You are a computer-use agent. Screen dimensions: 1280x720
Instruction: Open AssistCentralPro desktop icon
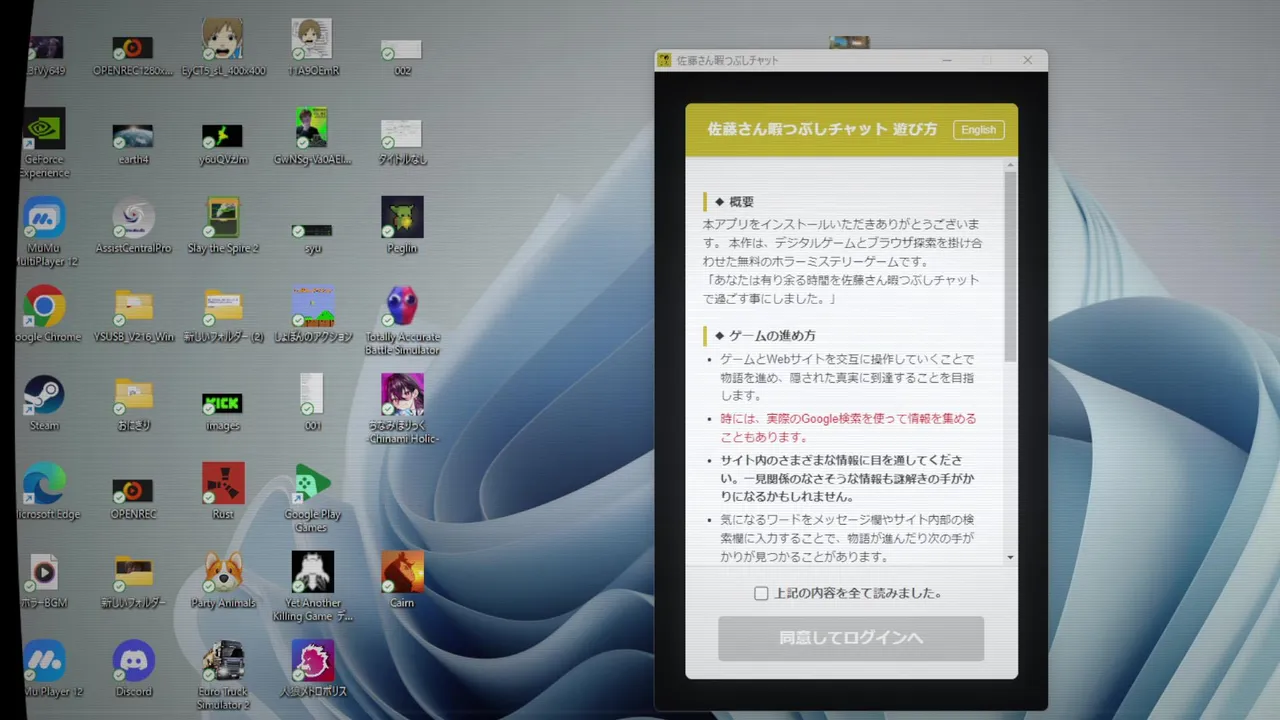click(133, 218)
